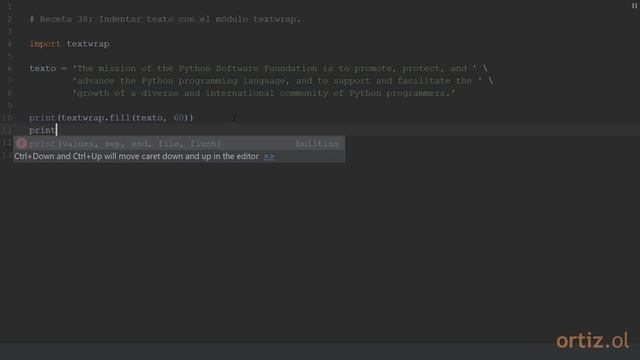Click the string line starting 'advance the Python'
Image resolution: width=640 pixels, height=360 pixels.
tap(283, 81)
